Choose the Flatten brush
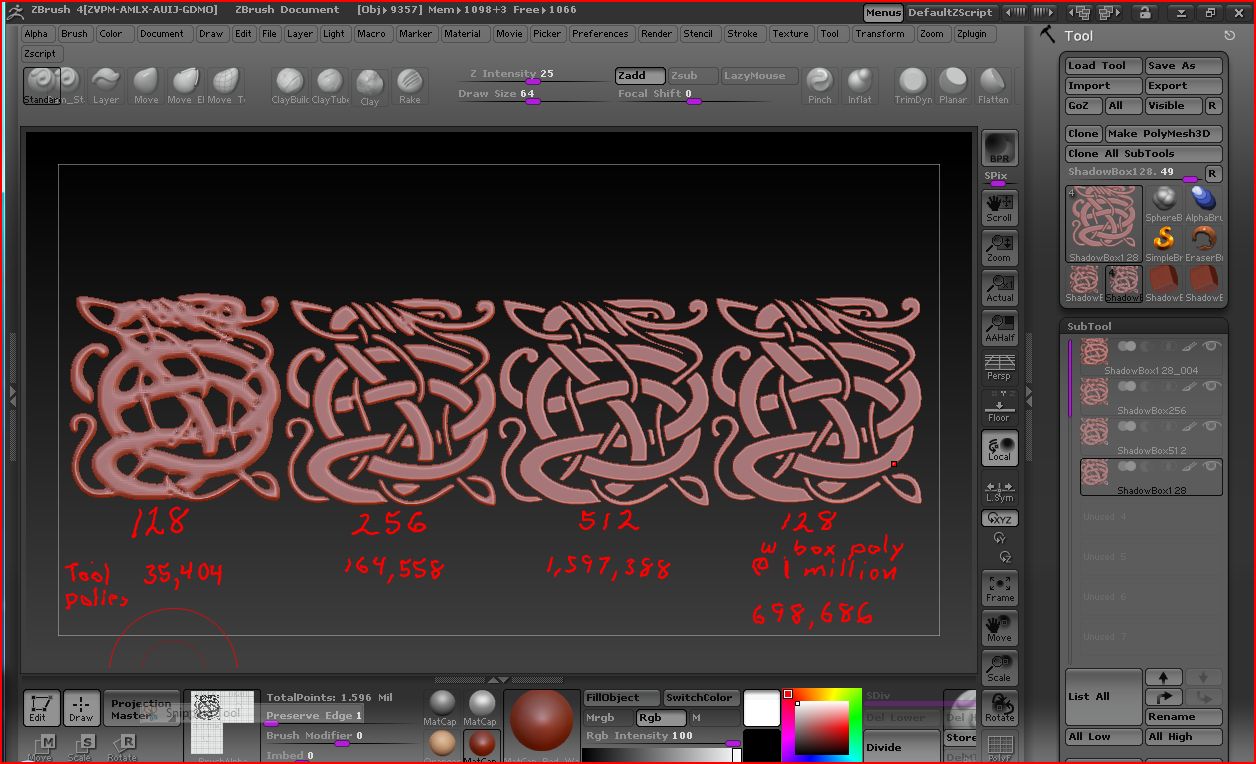This screenshot has height=764, width=1256. point(992,85)
